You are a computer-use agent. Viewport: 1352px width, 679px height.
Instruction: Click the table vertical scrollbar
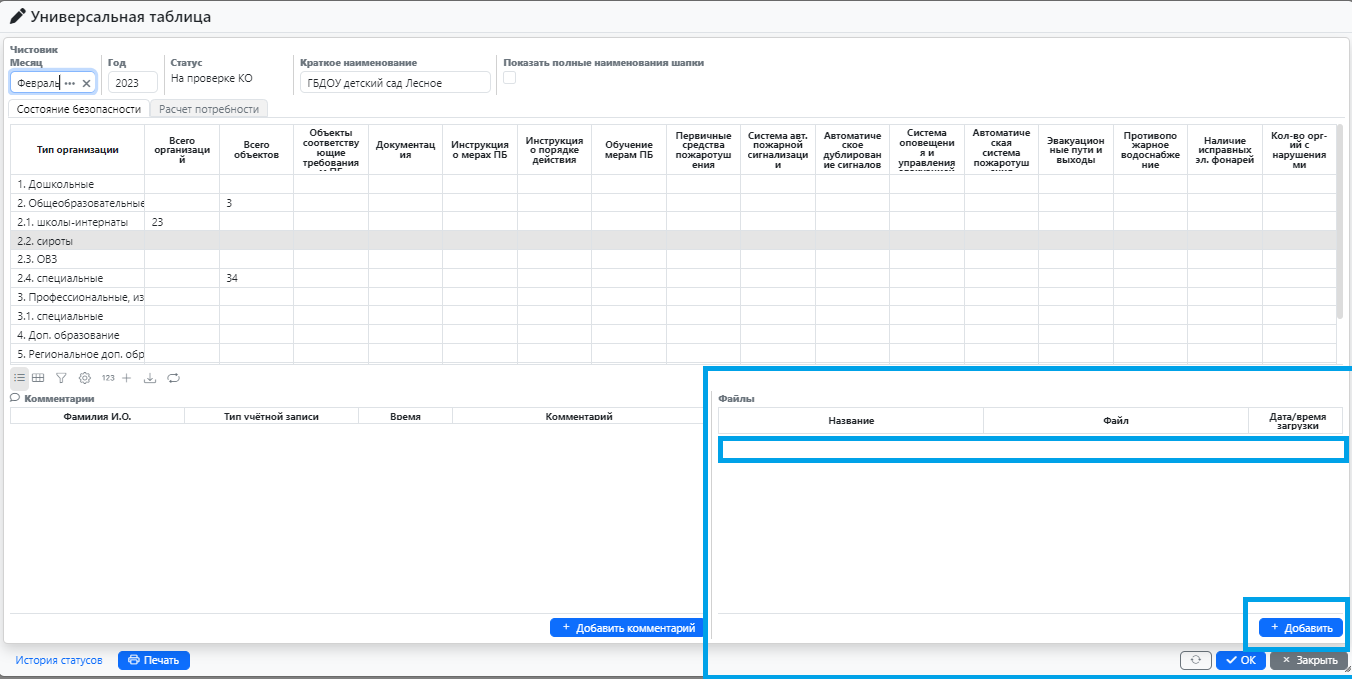pyautogui.click(x=1340, y=220)
